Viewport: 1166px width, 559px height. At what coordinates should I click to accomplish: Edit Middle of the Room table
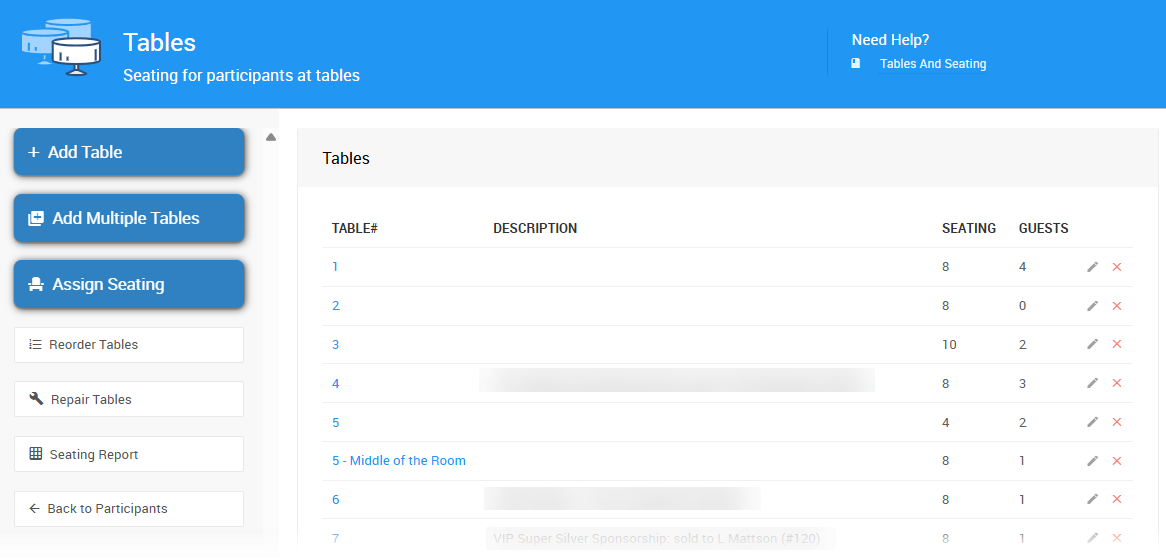[1092, 461]
